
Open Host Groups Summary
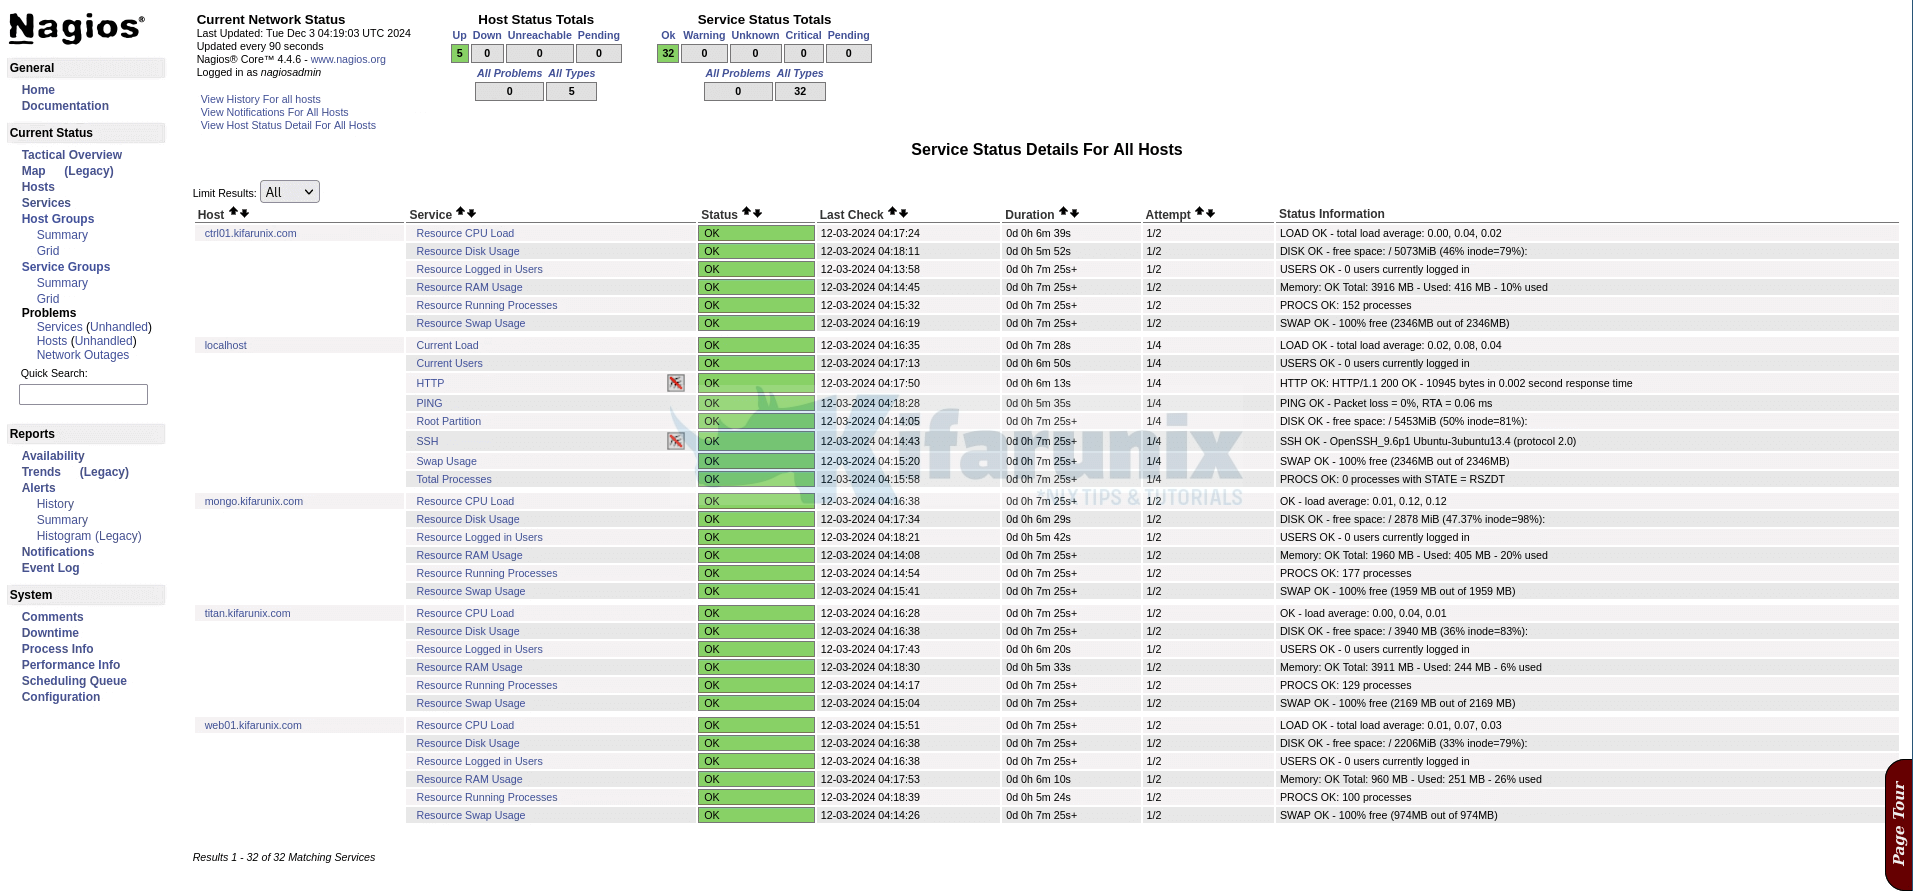click(x=62, y=235)
